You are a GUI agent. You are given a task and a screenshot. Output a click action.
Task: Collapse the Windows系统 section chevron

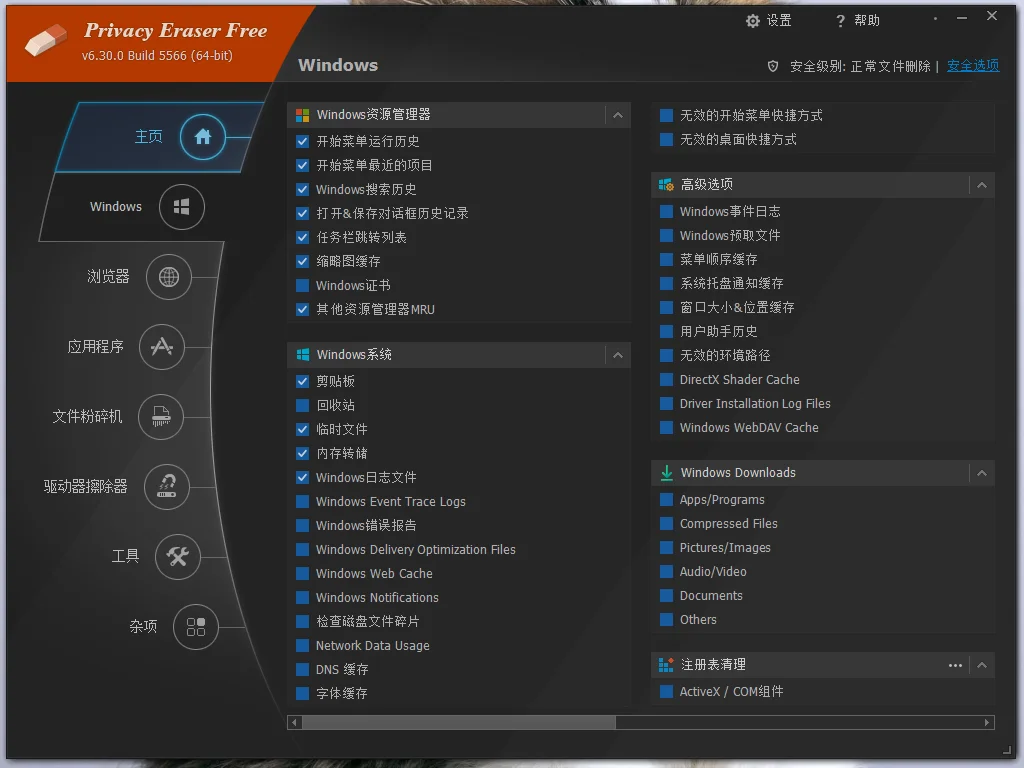[618, 355]
